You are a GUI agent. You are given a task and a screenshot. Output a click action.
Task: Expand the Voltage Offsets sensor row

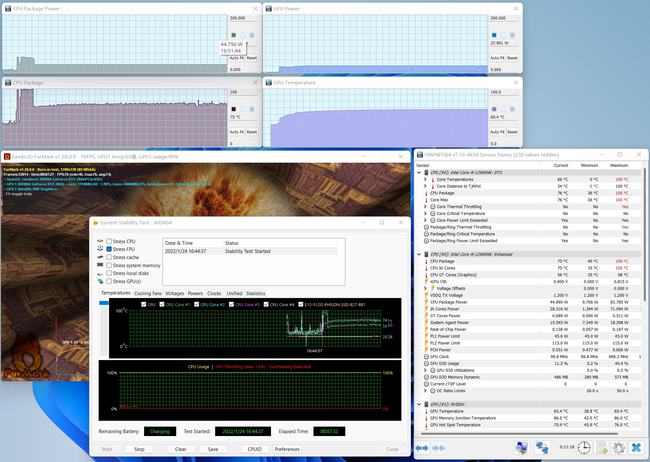pos(427,288)
